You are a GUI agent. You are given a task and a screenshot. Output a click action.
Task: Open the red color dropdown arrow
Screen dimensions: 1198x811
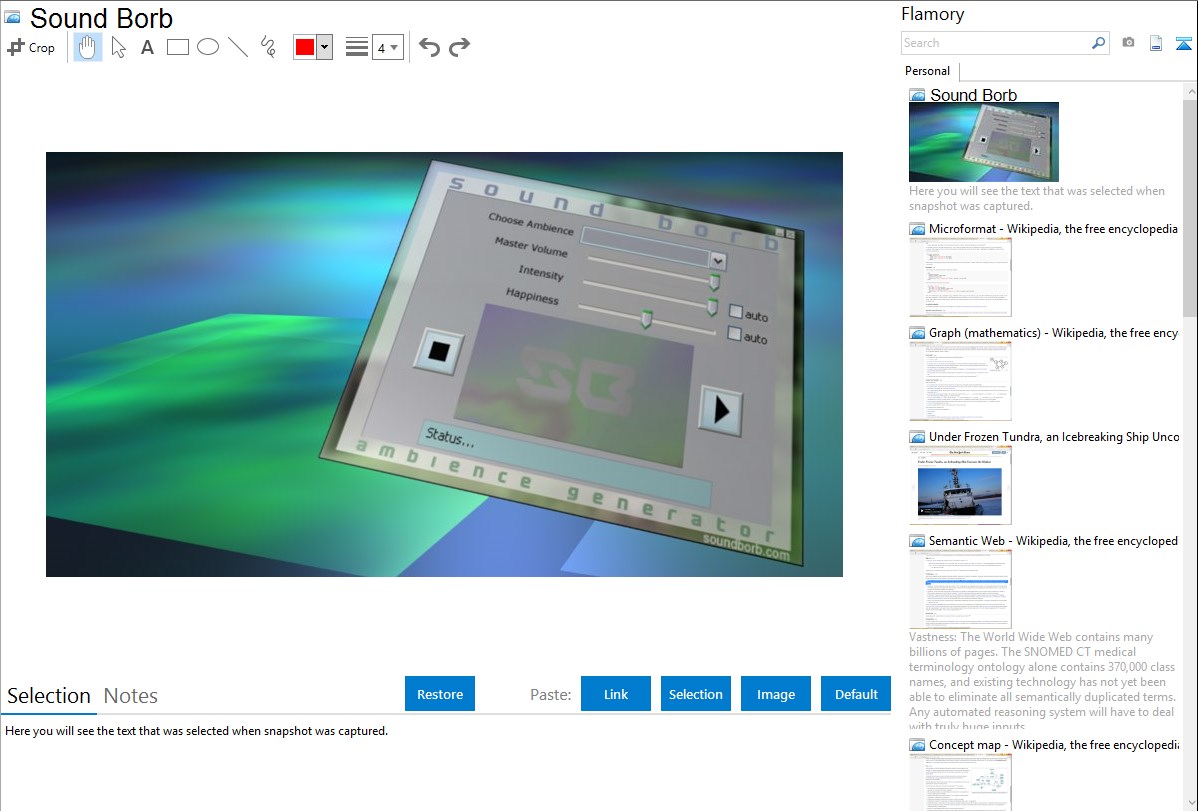(324, 47)
